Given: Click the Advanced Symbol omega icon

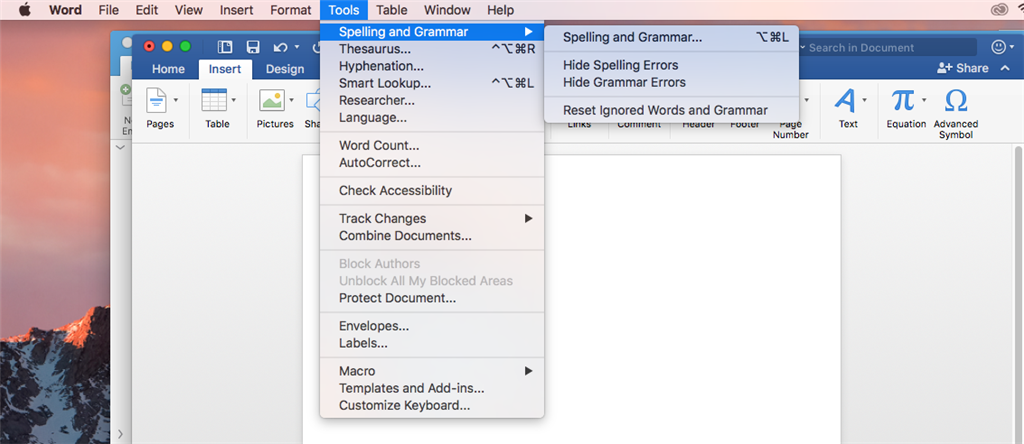Looking at the screenshot, I should [955, 101].
